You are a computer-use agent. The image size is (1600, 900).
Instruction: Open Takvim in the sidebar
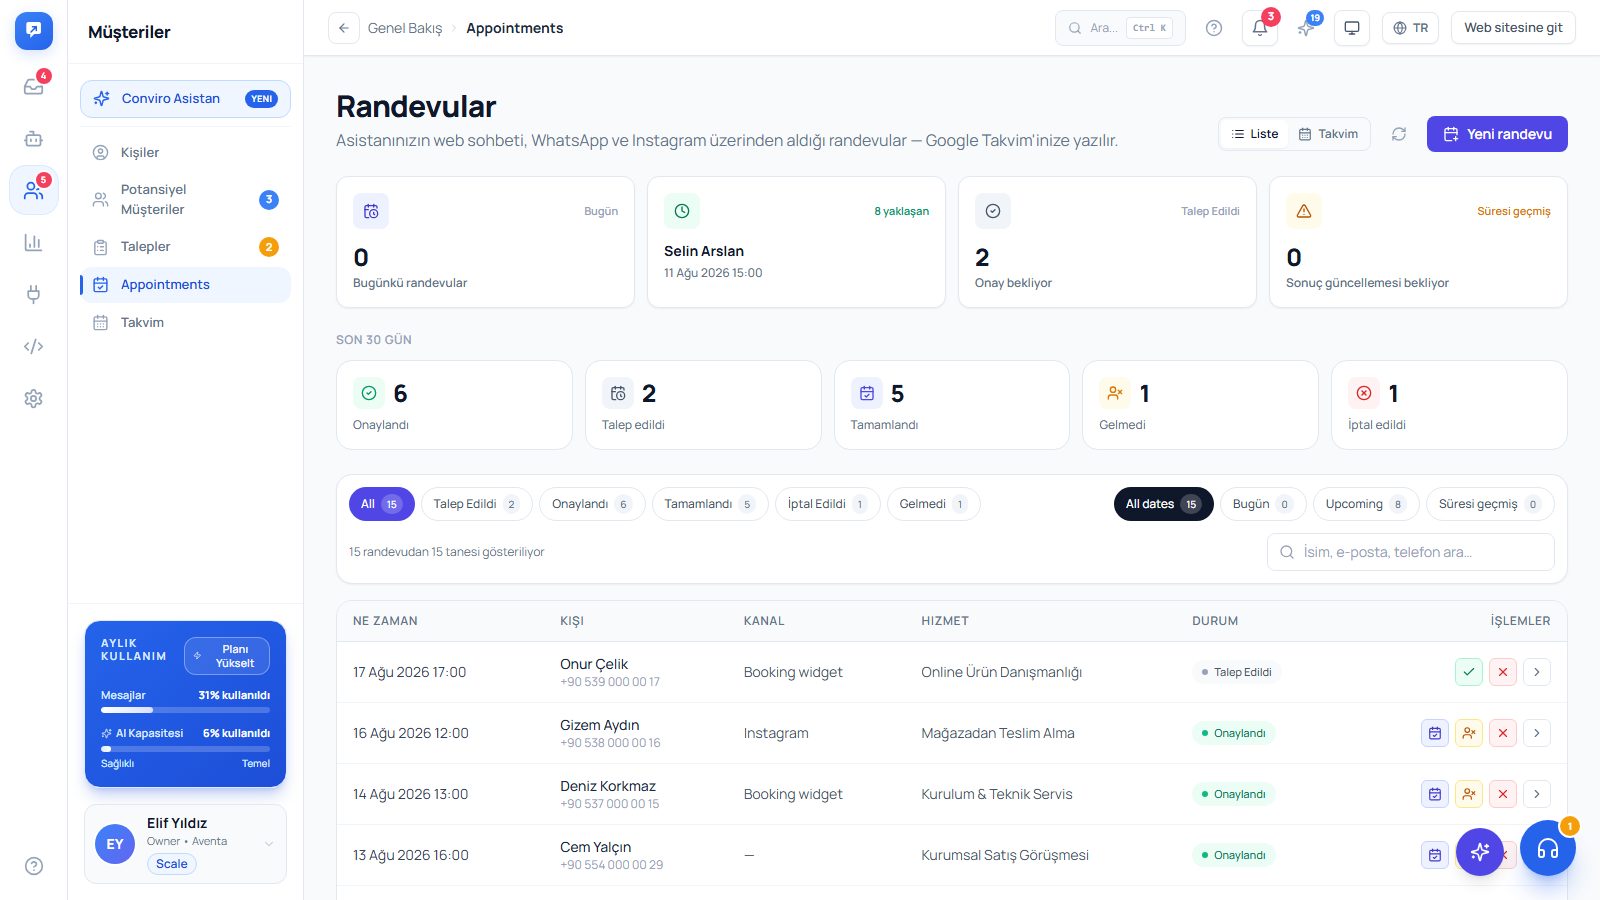tap(185, 323)
